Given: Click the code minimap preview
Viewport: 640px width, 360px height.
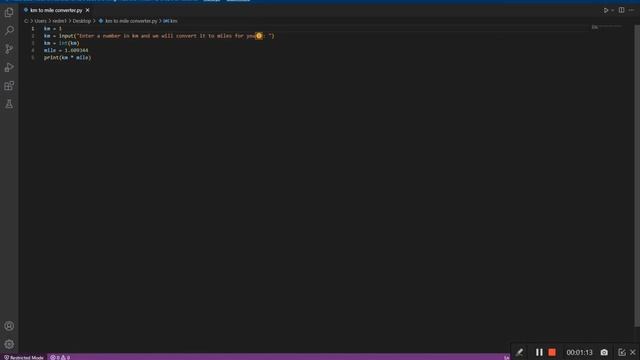Looking at the screenshot, I should click(606, 28).
